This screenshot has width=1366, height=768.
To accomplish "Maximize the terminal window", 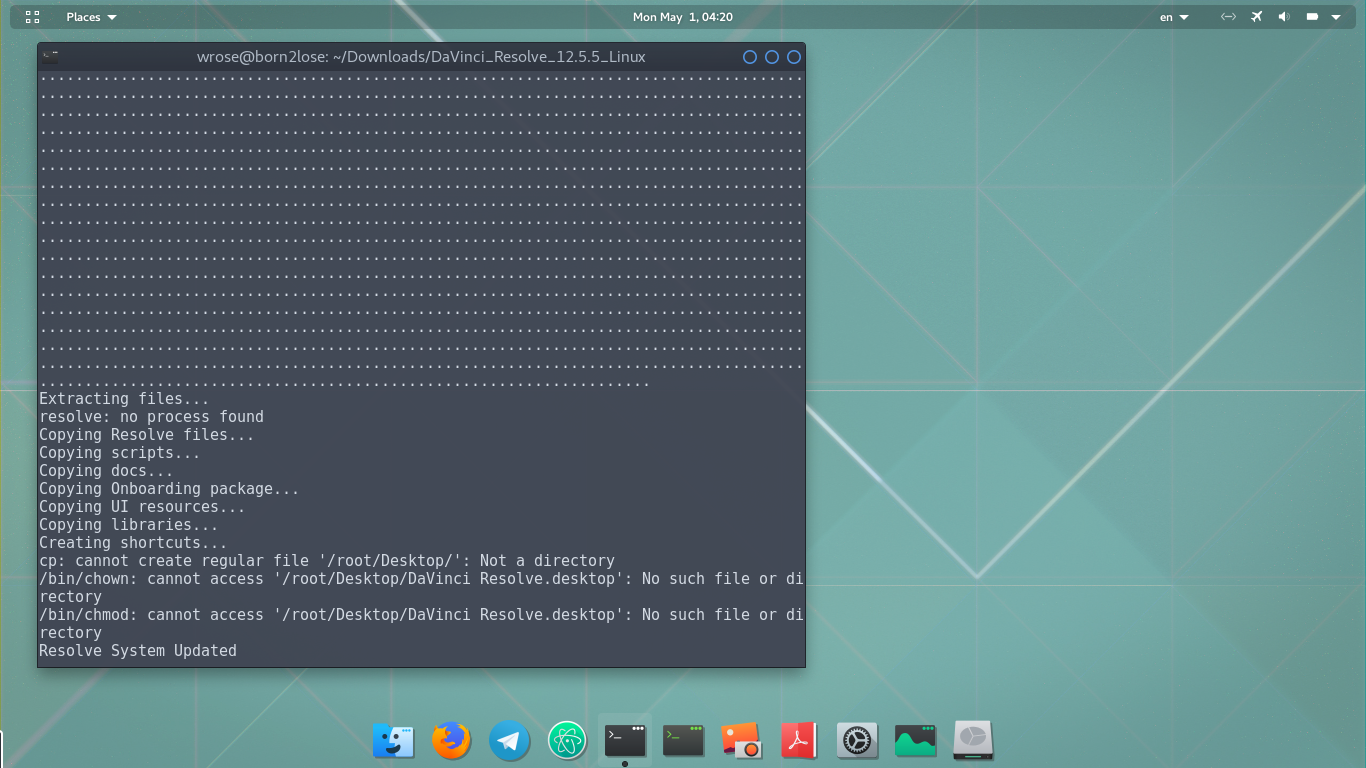I will click(x=772, y=57).
